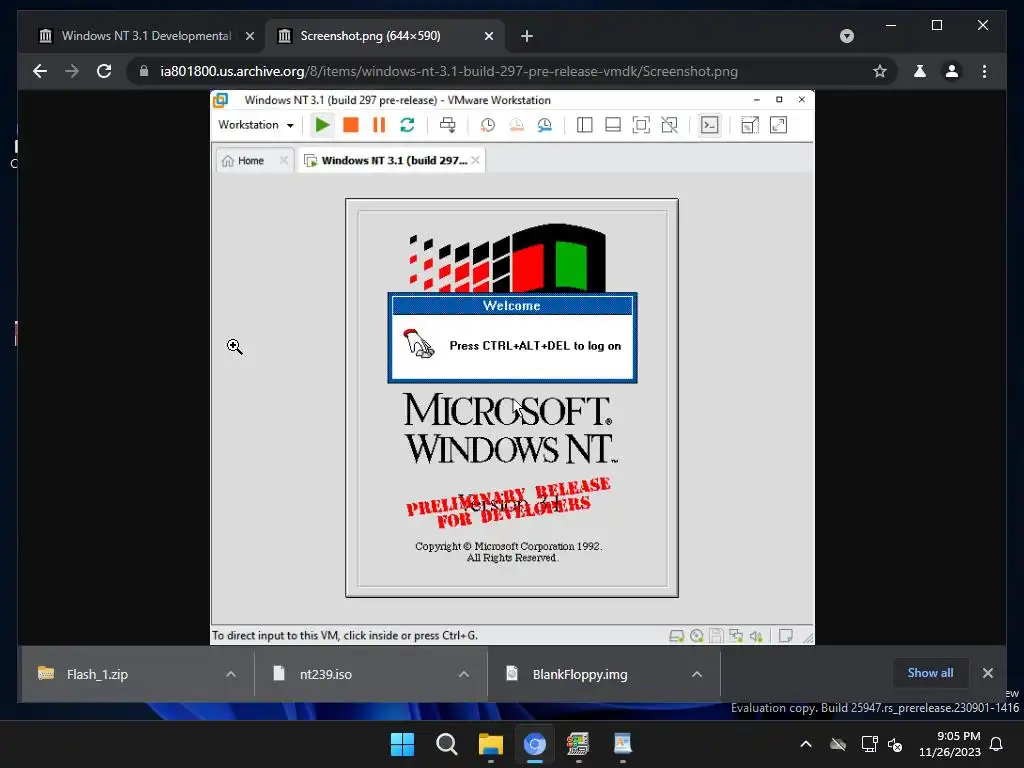Screen dimensions: 1024x768
Task: Open the downloaded nt239.iso file
Action: click(x=325, y=674)
